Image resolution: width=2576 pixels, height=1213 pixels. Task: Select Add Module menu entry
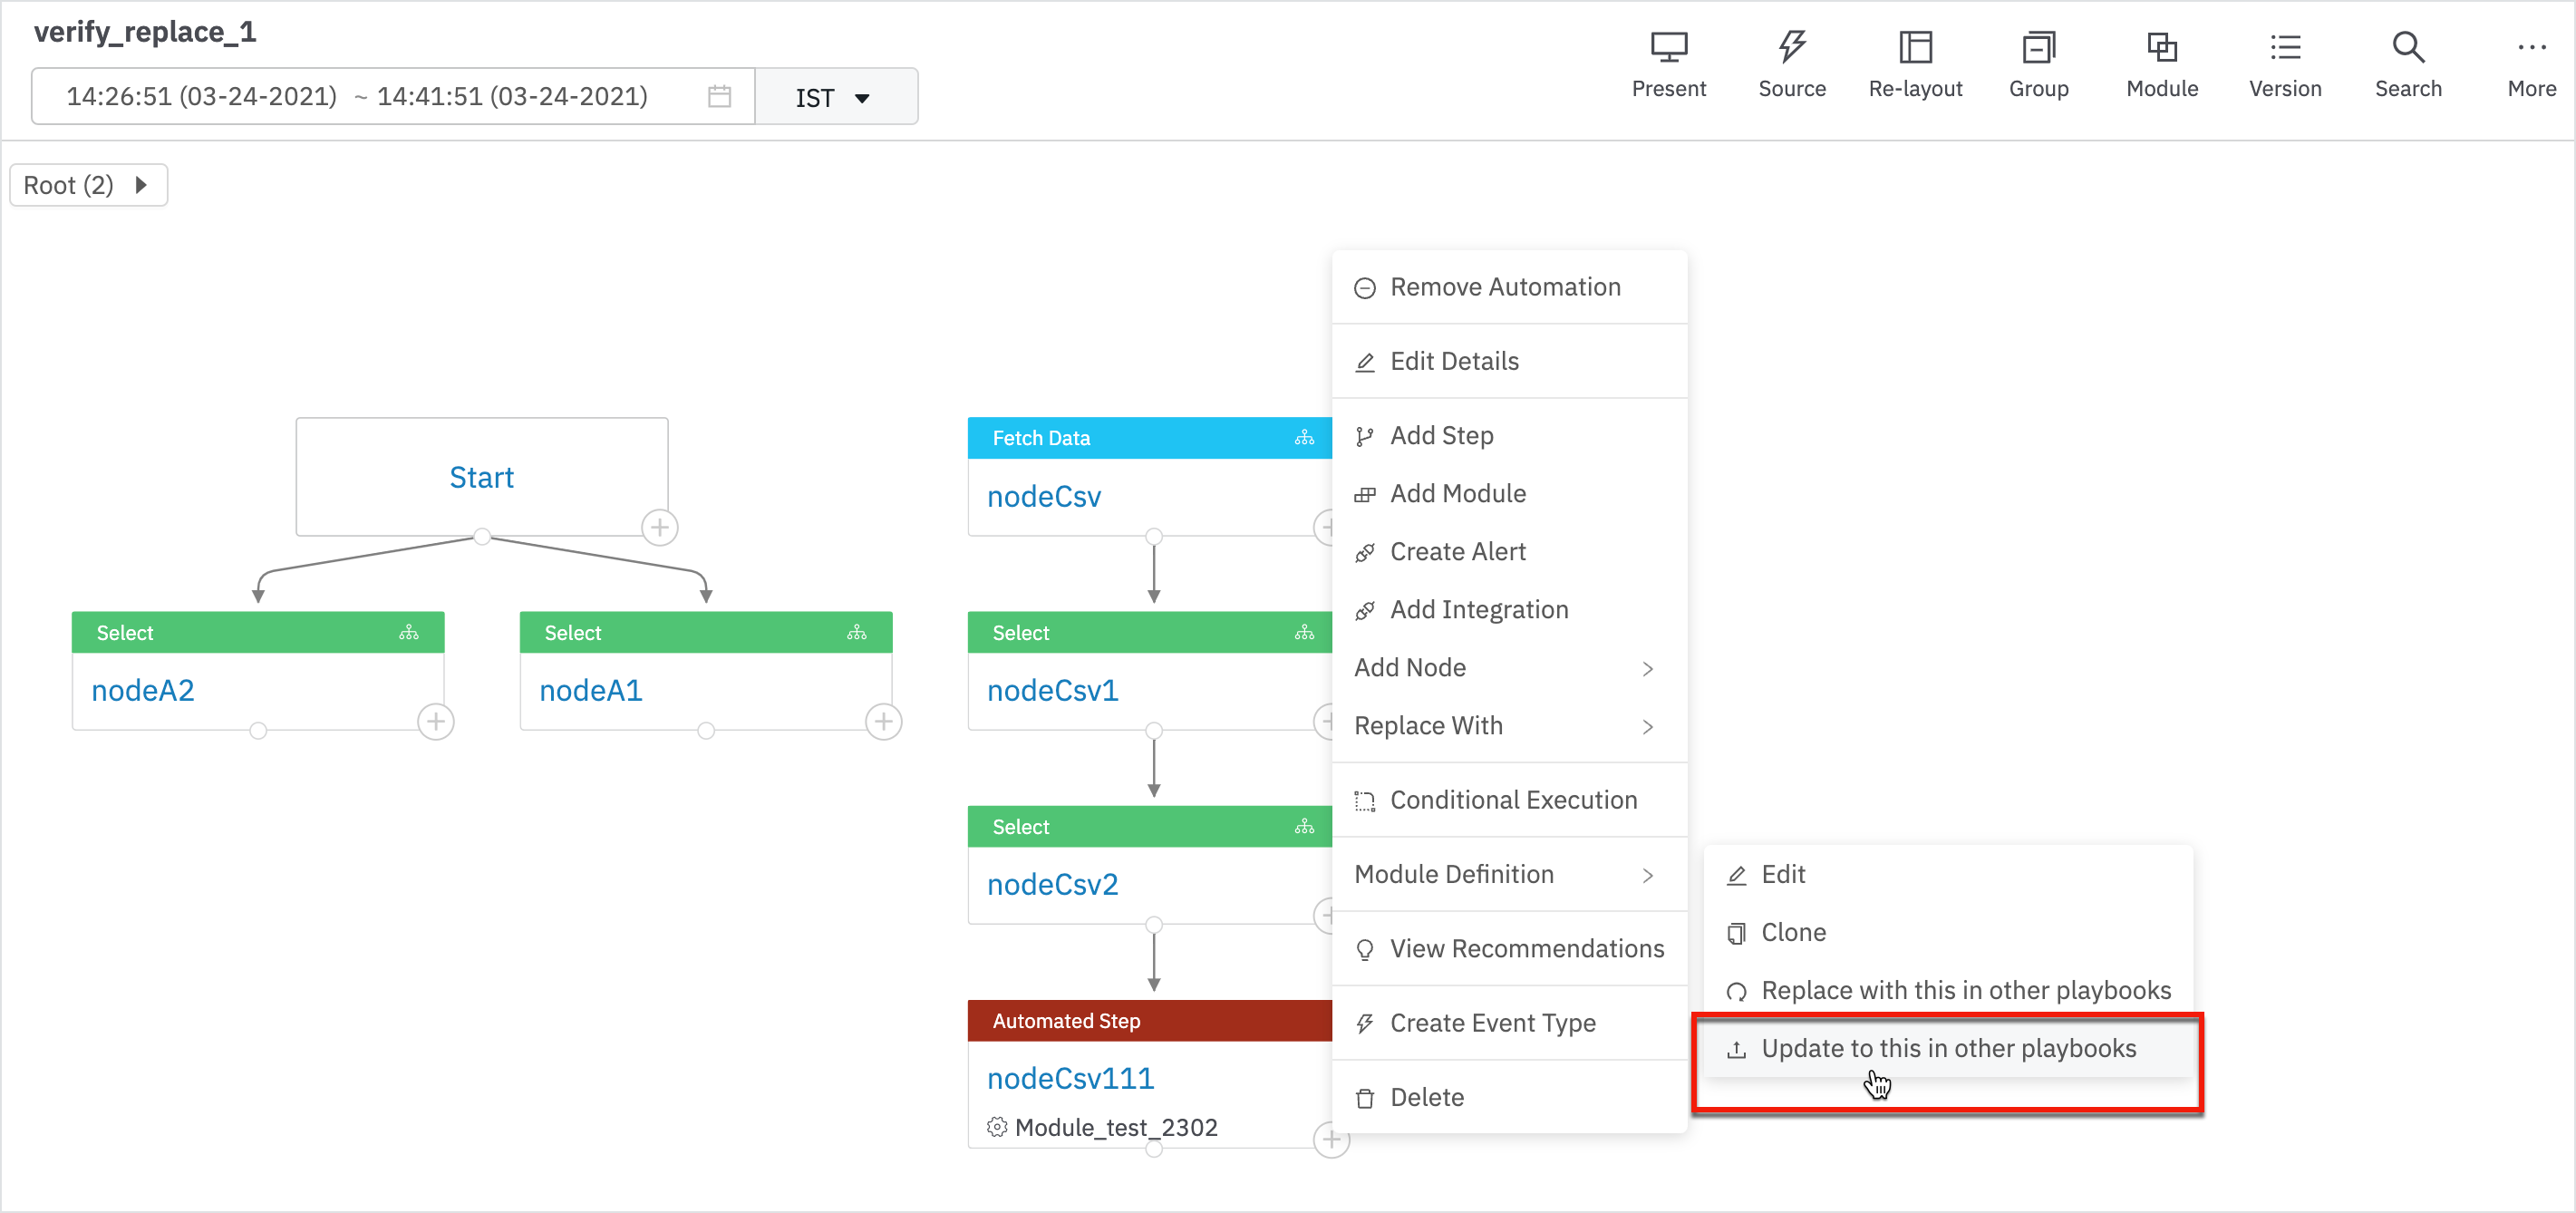coord(1510,493)
